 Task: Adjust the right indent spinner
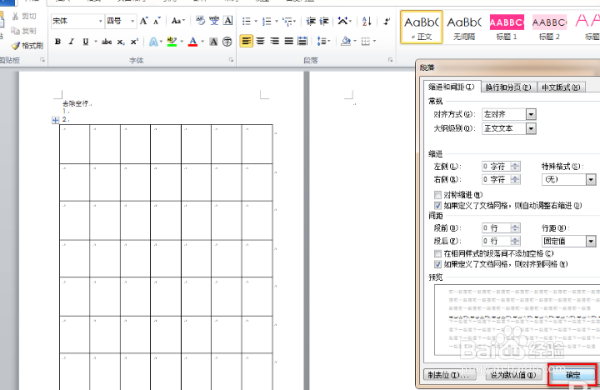pos(515,179)
